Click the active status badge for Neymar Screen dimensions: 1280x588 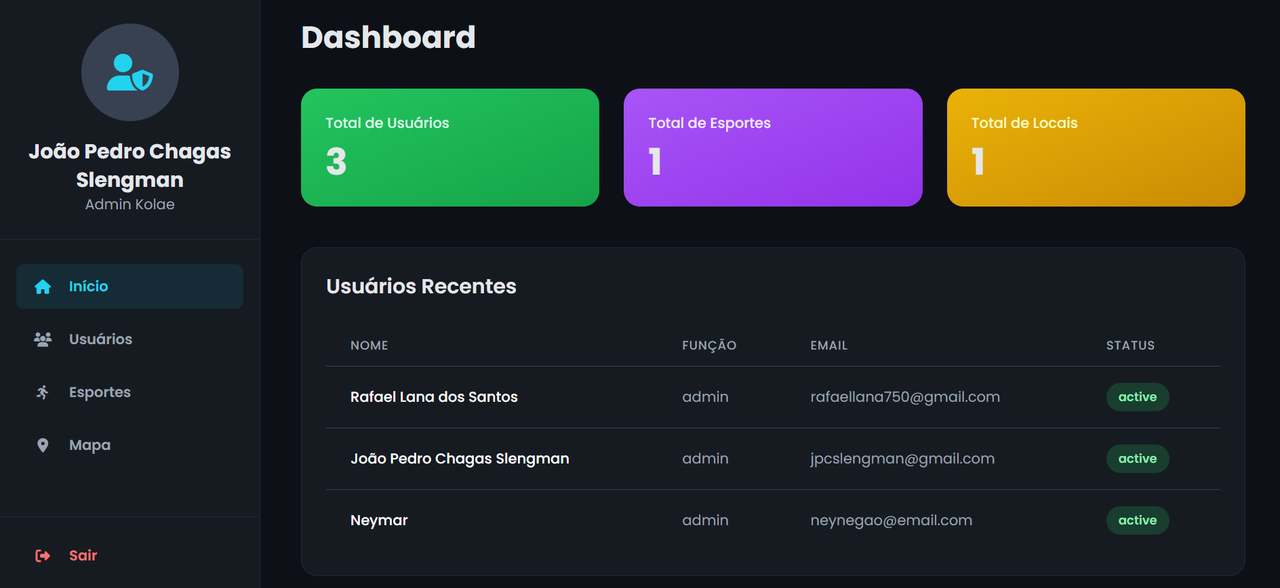[x=1137, y=521]
